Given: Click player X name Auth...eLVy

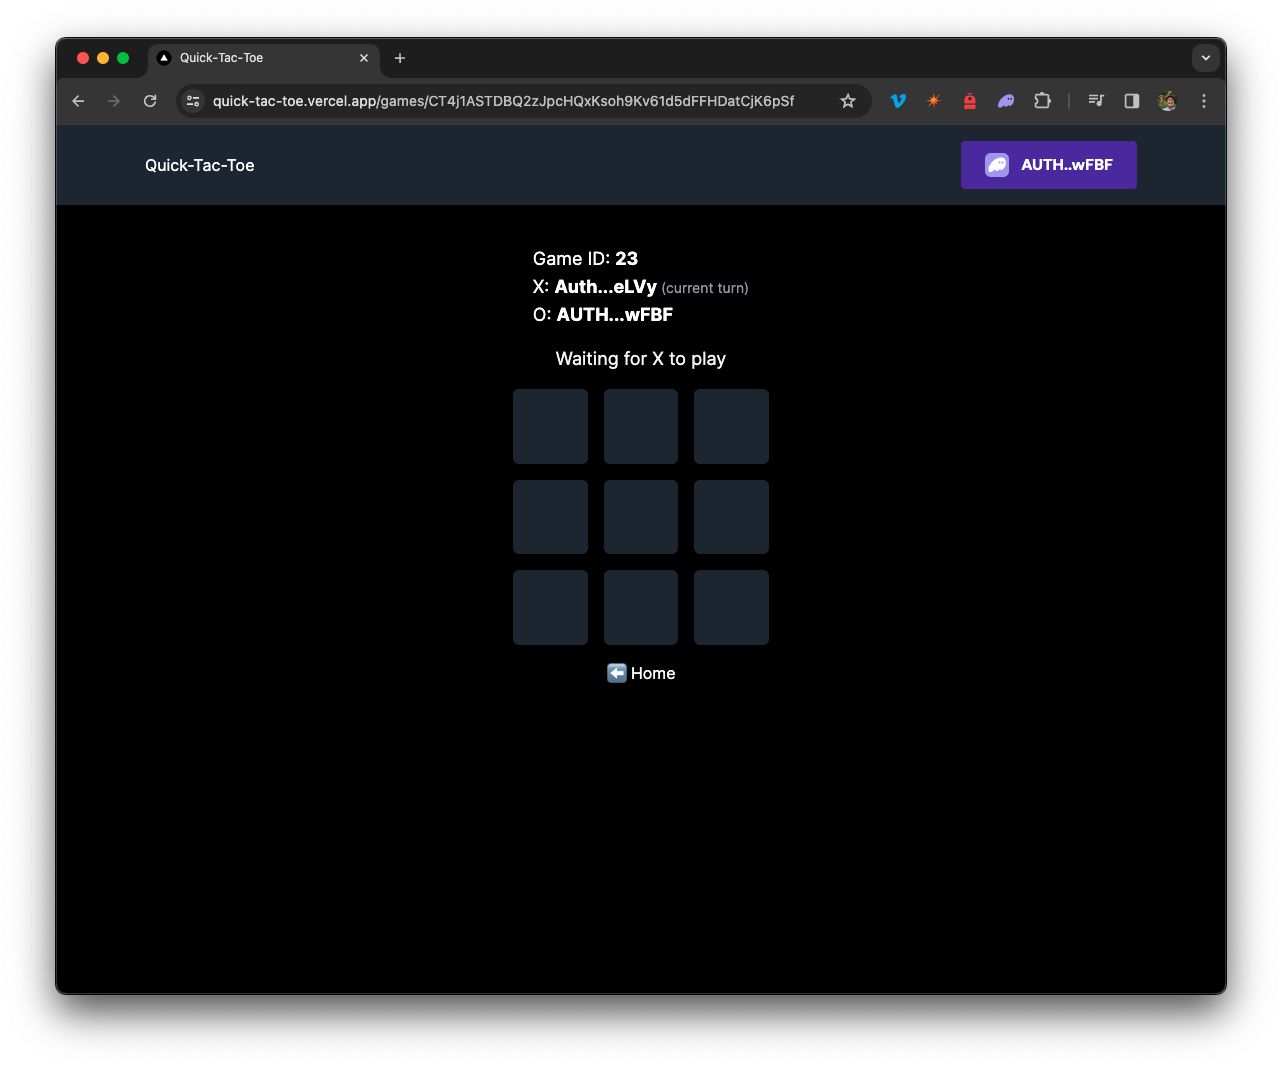Looking at the screenshot, I should coord(606,287).
